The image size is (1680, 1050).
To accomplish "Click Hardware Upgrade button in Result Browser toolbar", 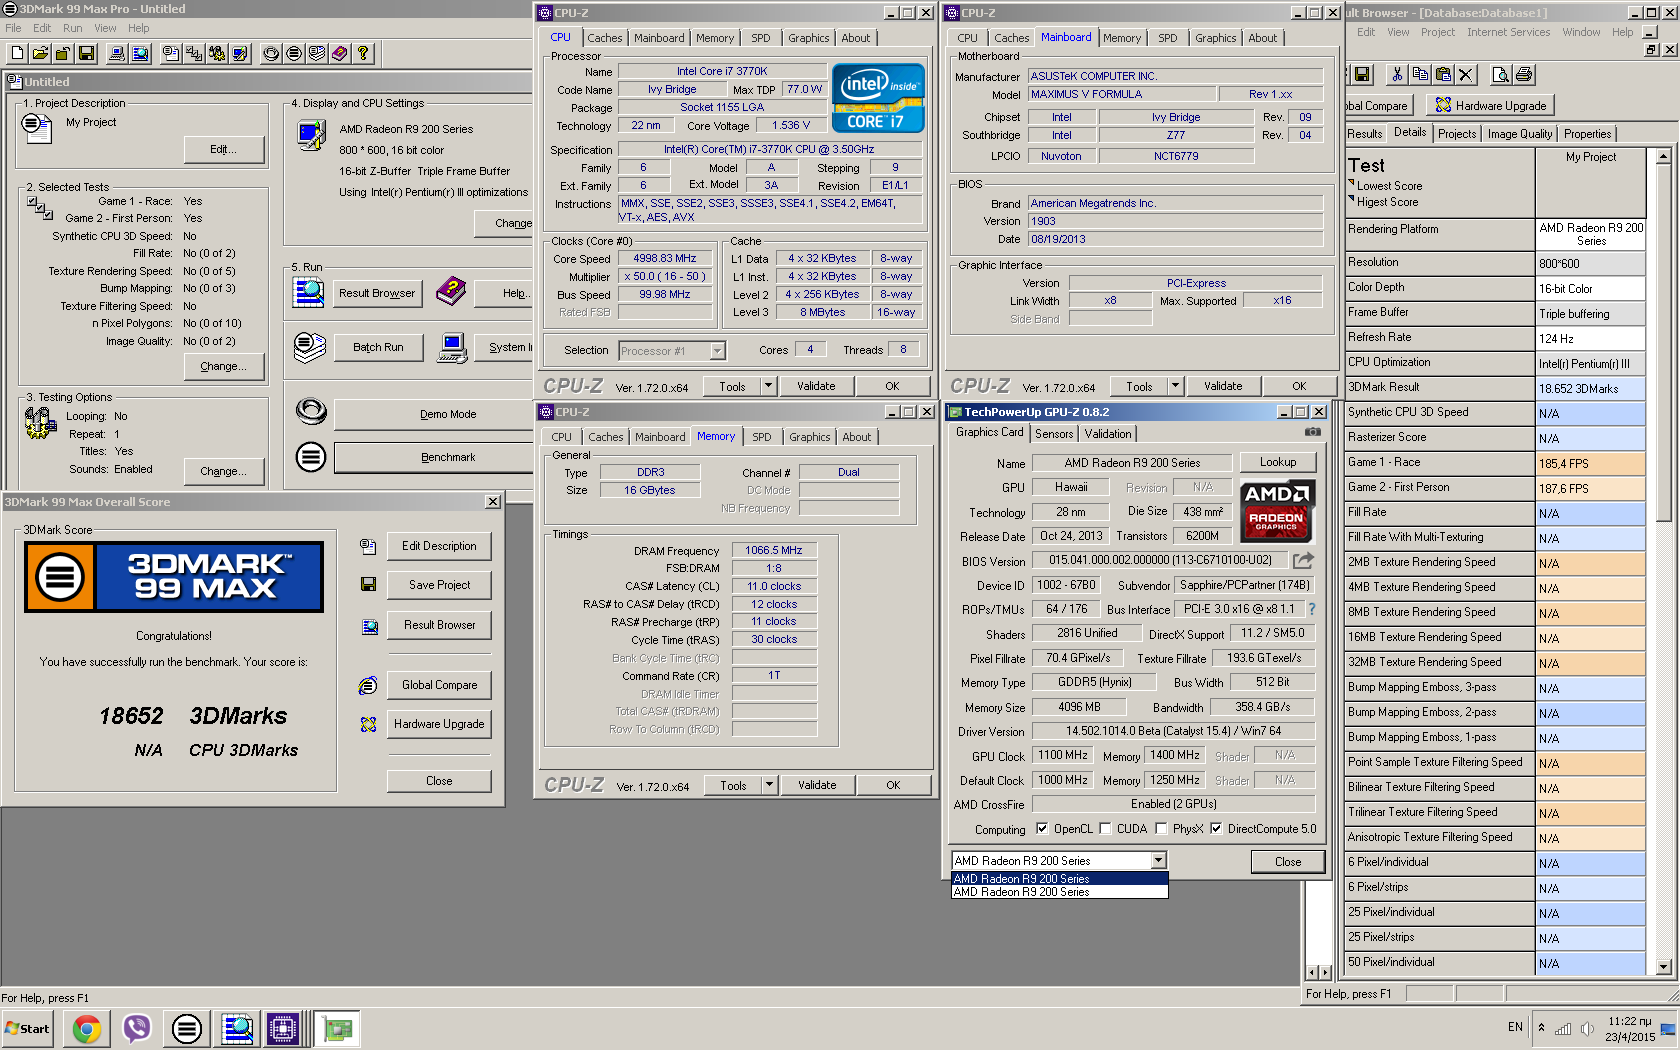I will pos(1490,105).
